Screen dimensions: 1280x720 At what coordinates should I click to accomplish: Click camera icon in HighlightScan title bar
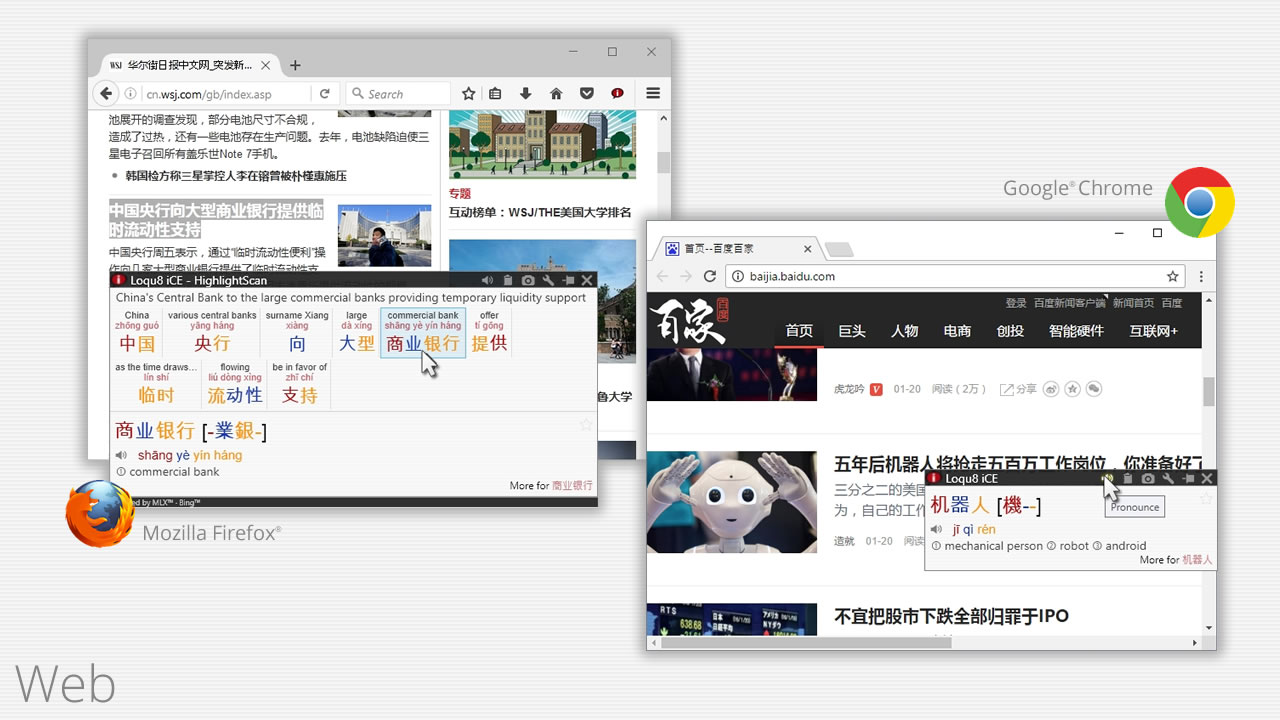click(528, 281)
